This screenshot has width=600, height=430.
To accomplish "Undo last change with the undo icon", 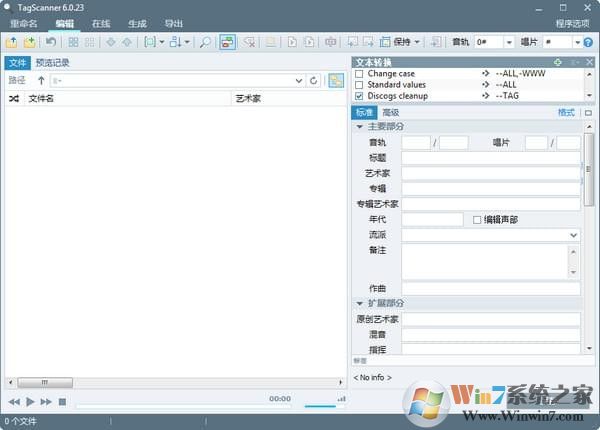I will (51, 42).
